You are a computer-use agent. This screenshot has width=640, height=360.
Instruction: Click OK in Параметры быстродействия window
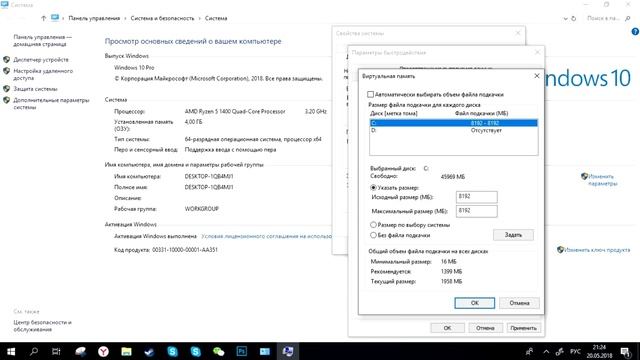pyautogui.click(x=447, y=328)
